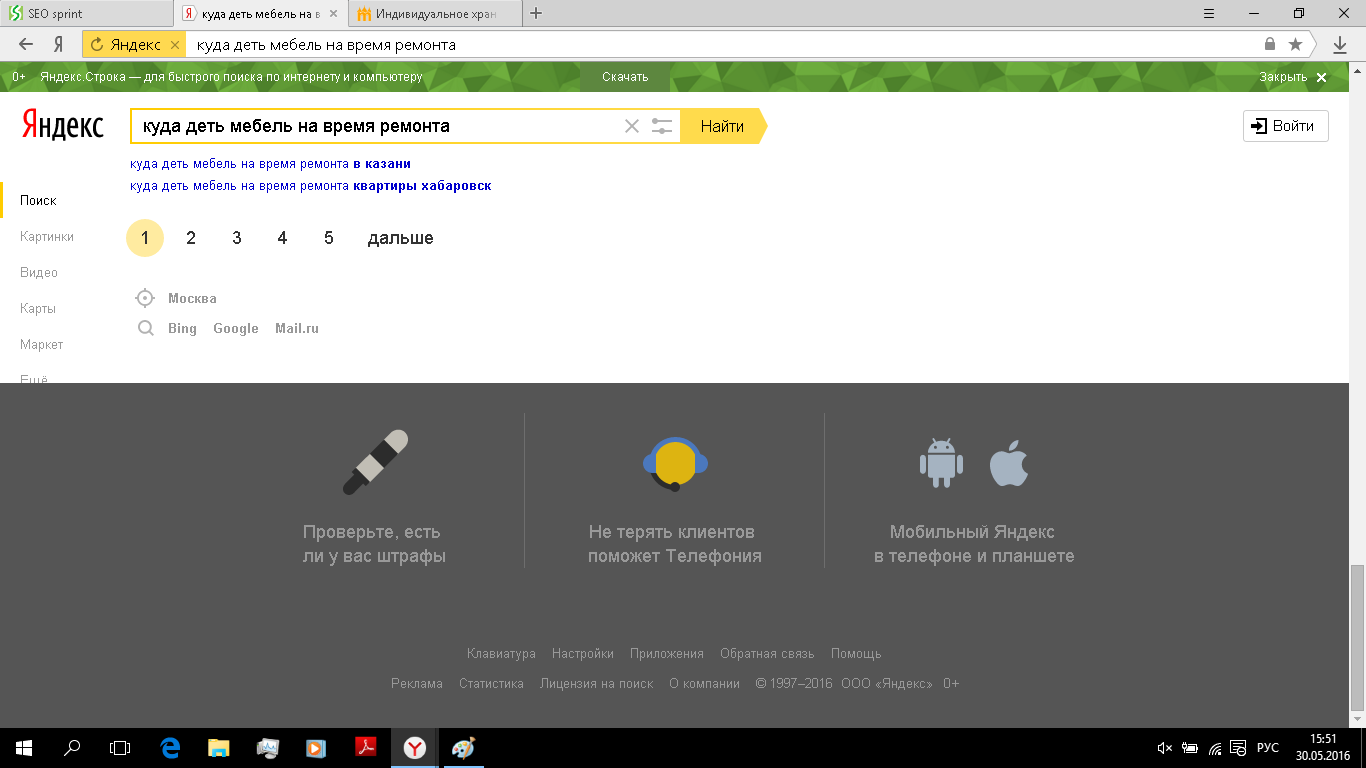The image size is (1366, 768).
Task: Search the query in Google
Action: tap(236, 329)
